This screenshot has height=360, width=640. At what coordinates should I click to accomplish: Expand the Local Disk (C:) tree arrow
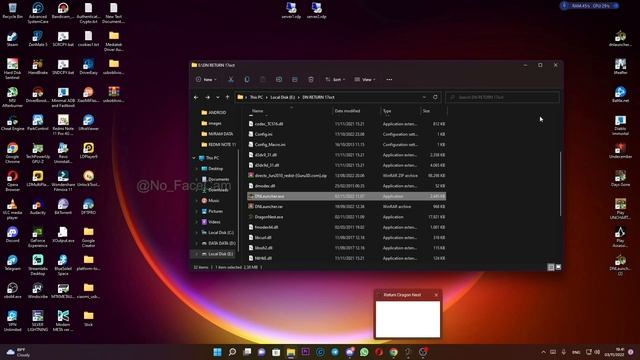click(196, 232)
